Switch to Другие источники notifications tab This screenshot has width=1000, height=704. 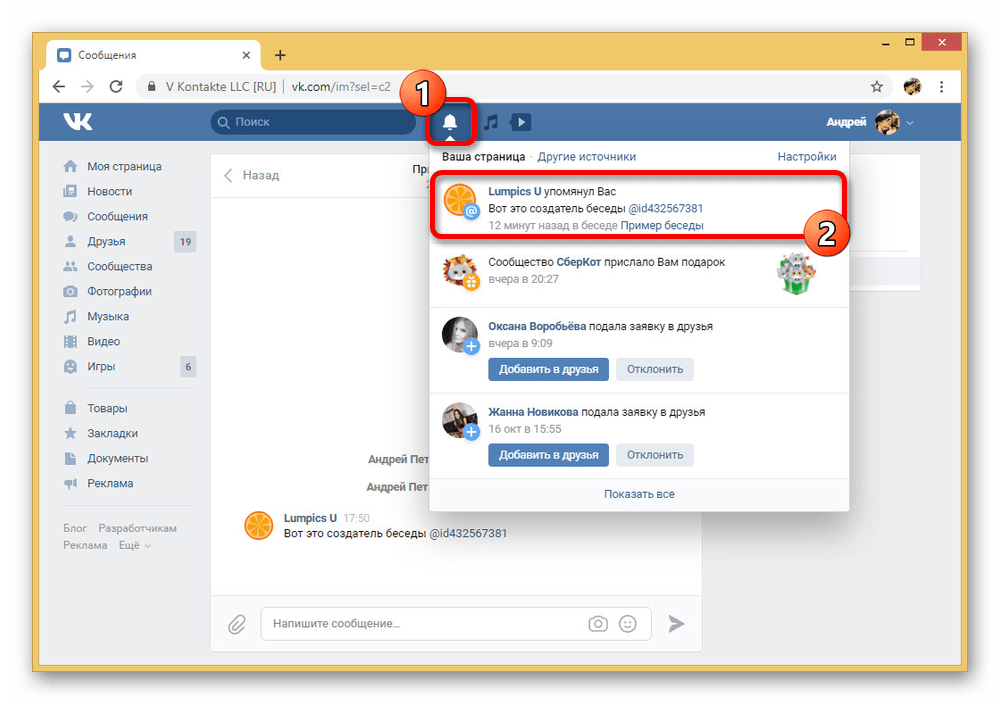coord(586,157)
